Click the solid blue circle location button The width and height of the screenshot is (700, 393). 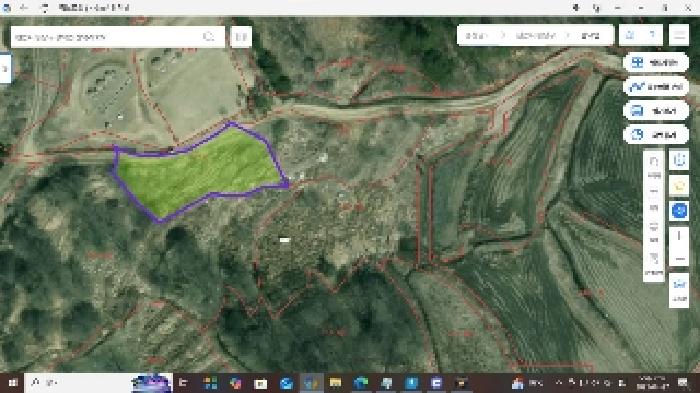point(679,210)
